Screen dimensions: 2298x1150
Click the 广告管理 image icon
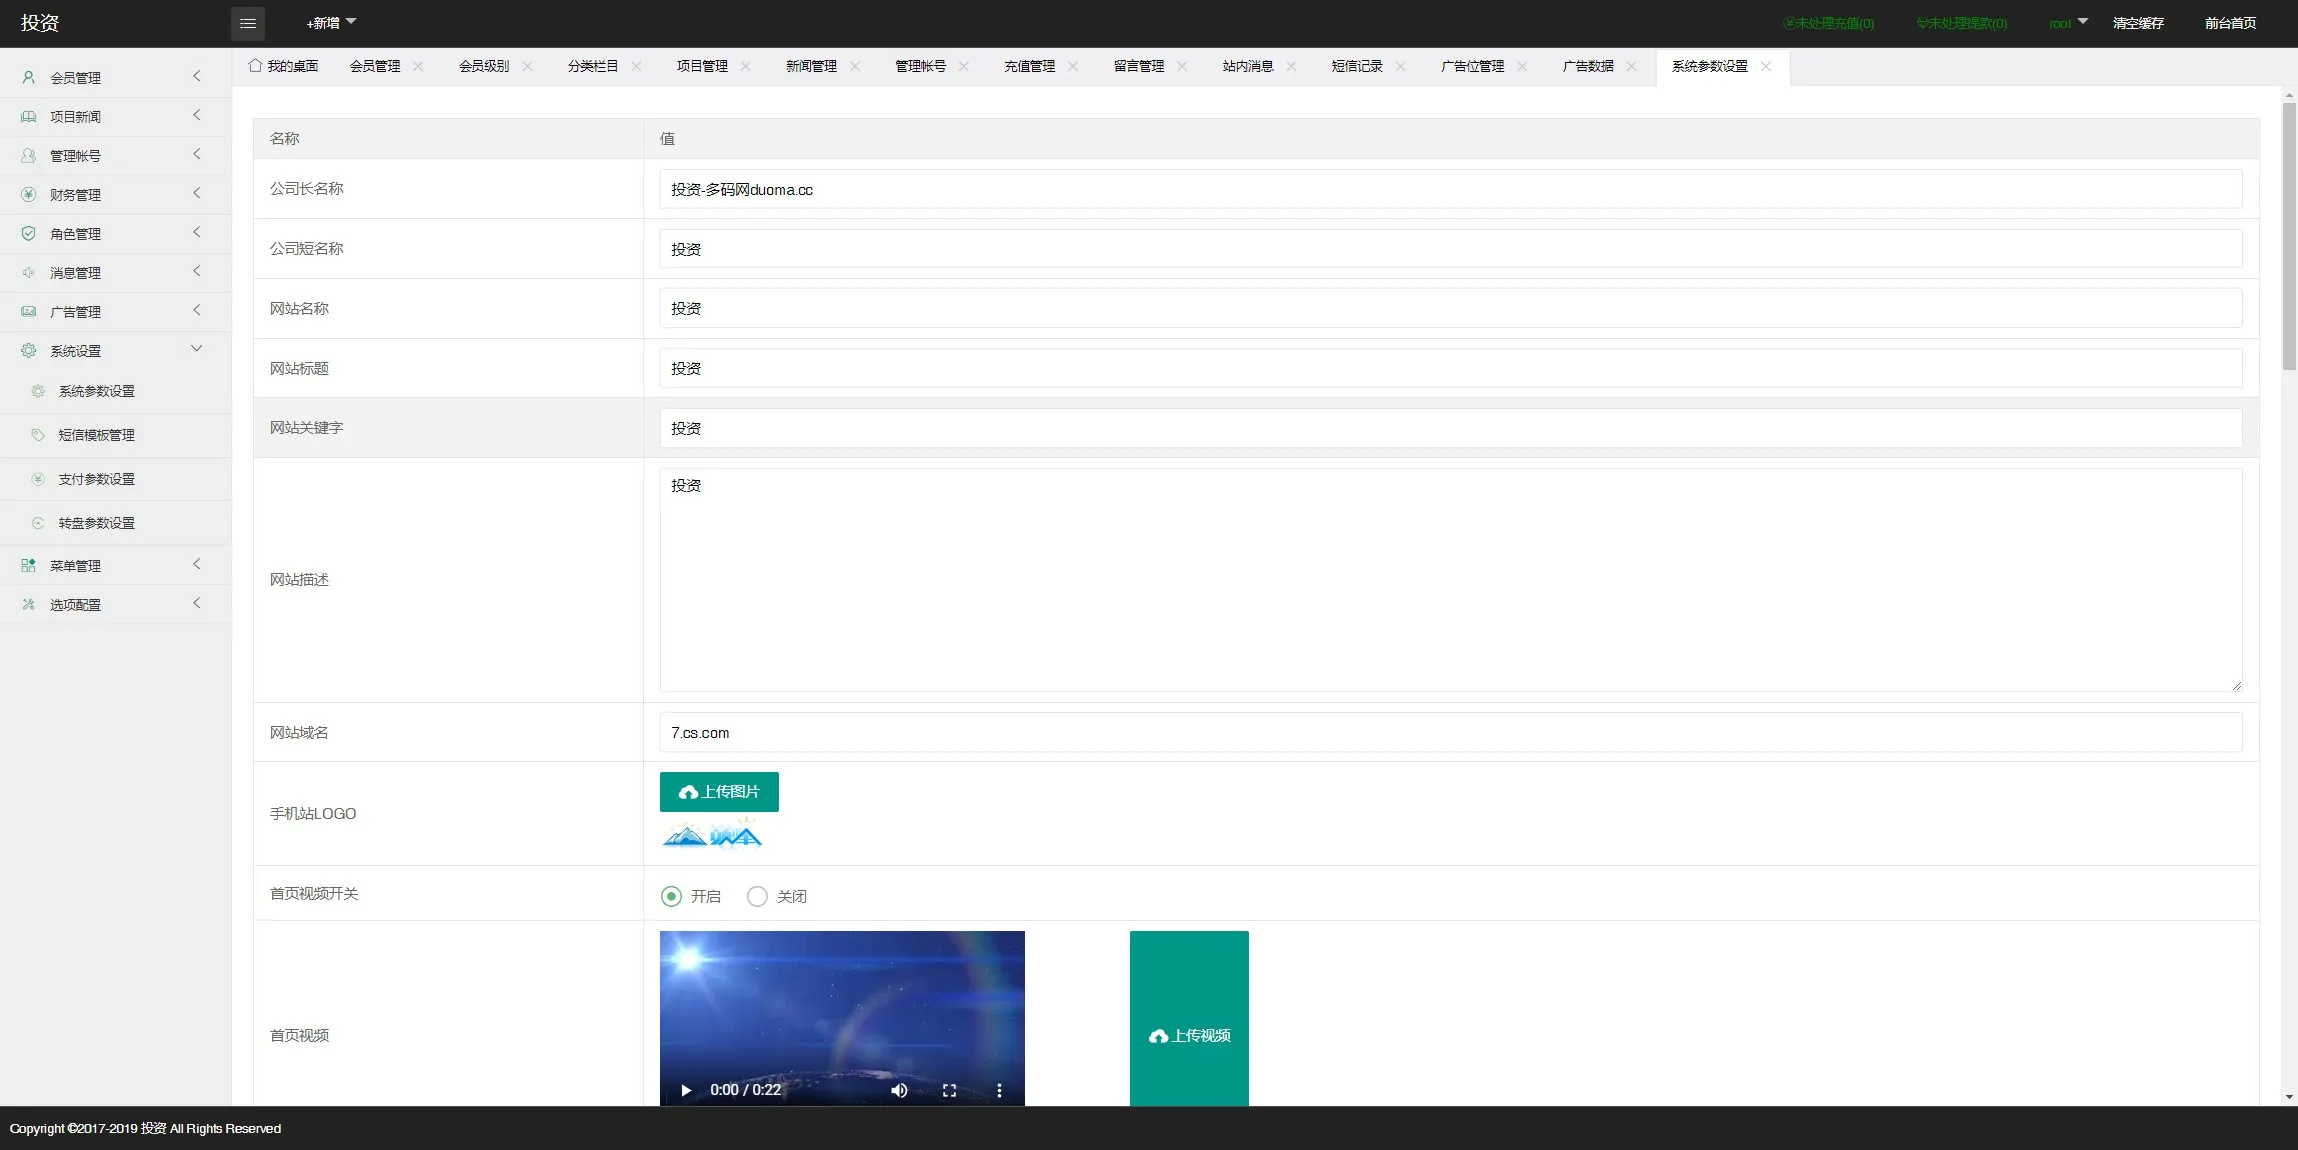pos(27,311)
